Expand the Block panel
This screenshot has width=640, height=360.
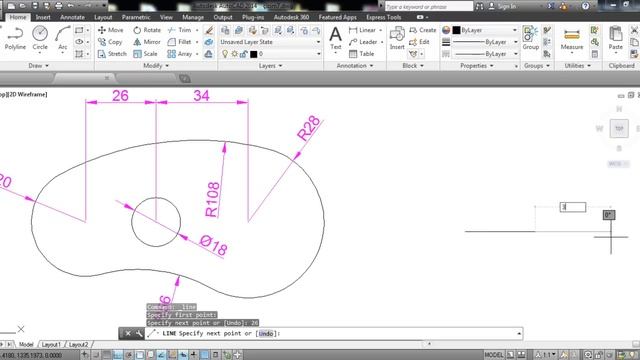point(413,66)
